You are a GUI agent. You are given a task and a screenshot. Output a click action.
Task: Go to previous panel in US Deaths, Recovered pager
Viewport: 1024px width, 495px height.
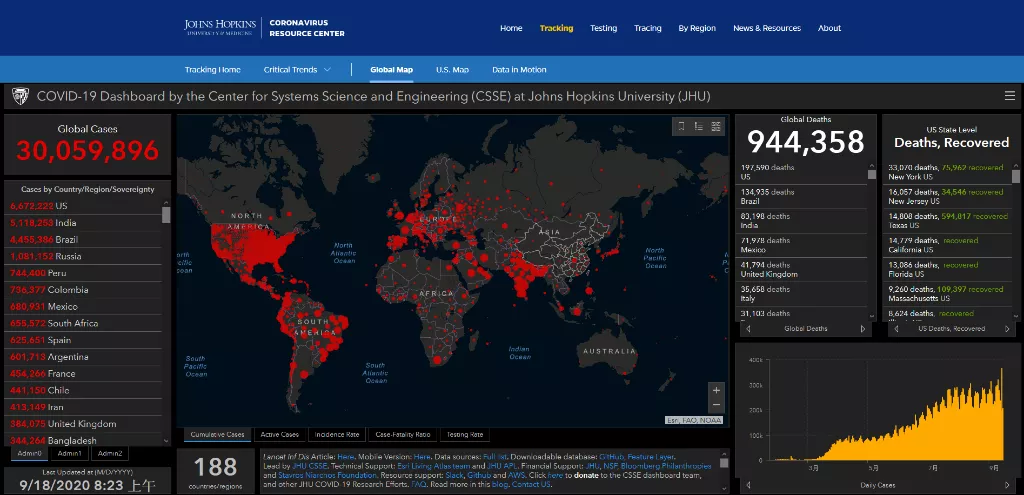895,329
